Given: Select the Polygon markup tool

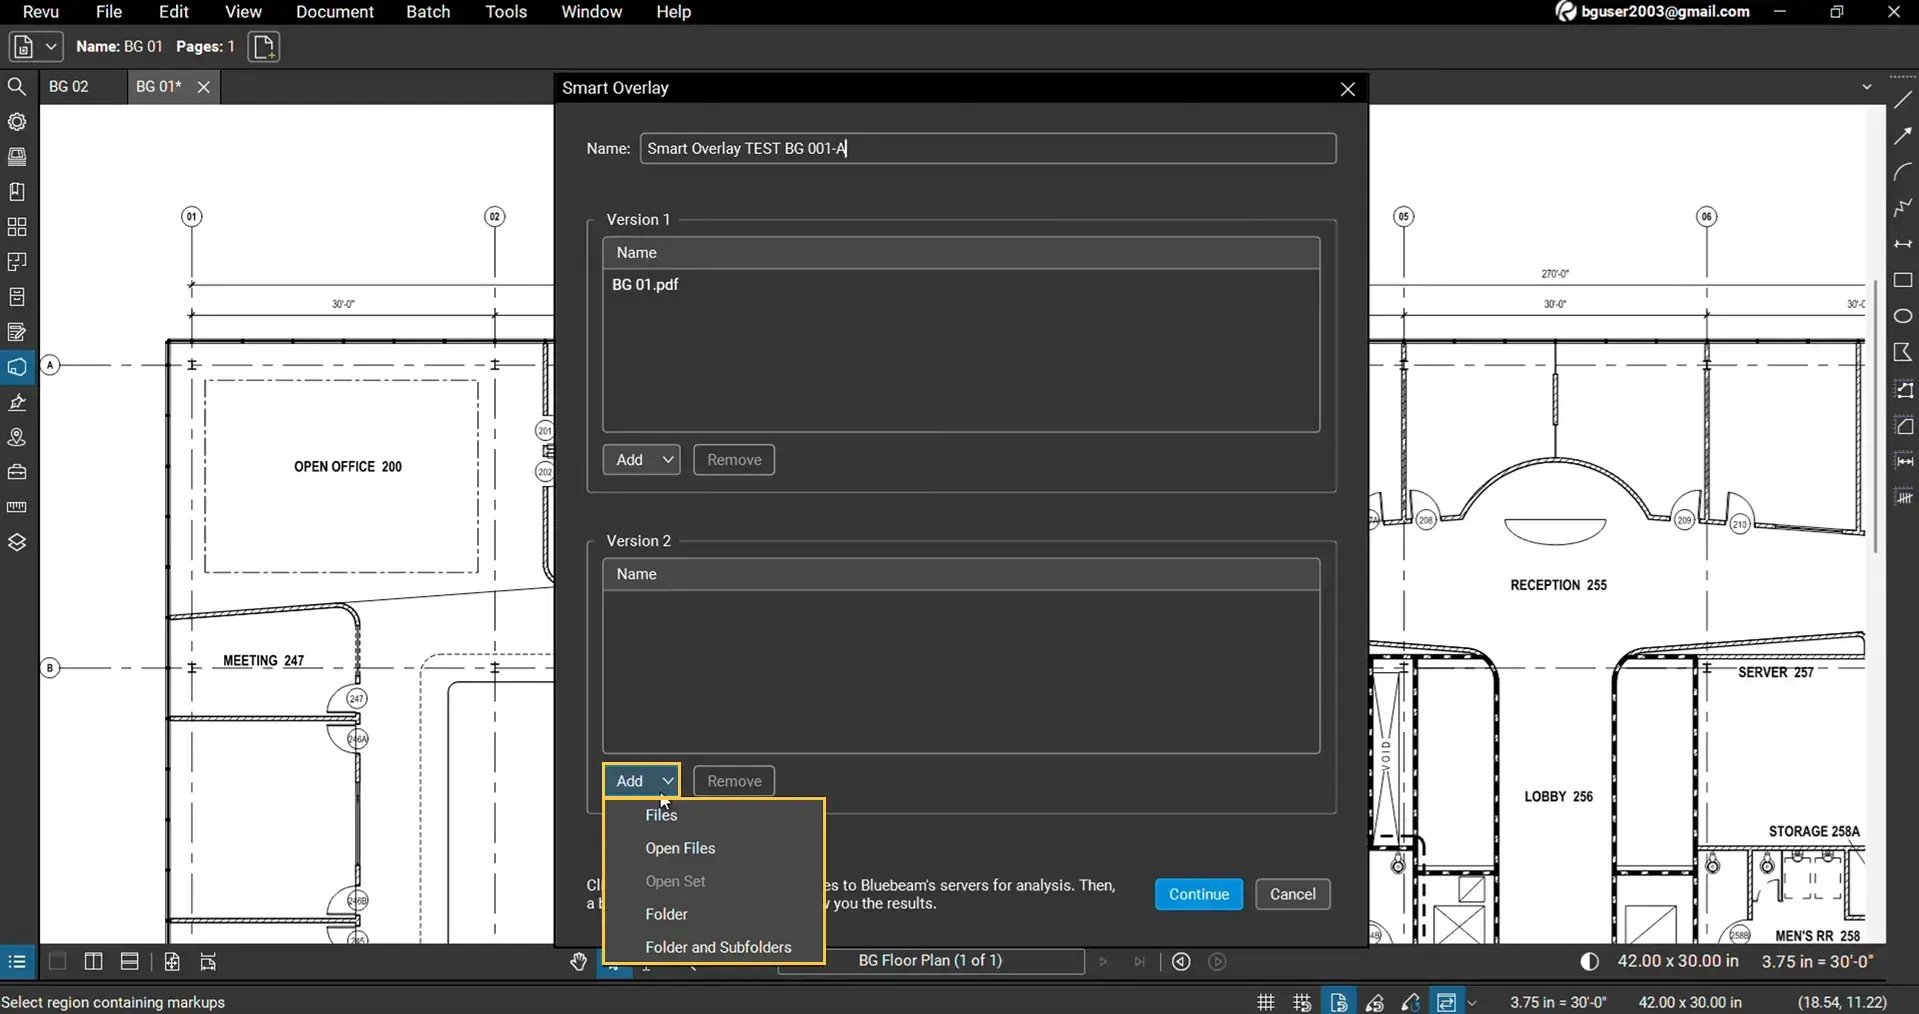Looking at the screenshot, I should (x=1903, y=352).
